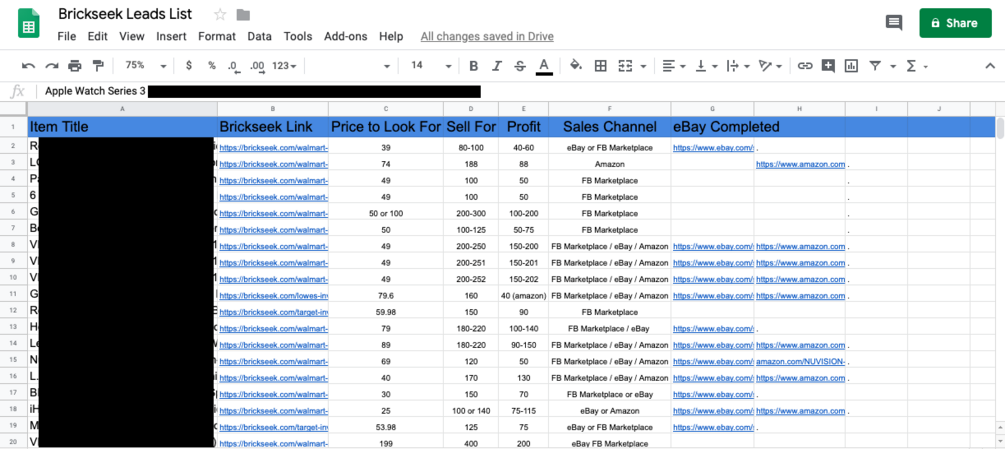This screenshot has height=449, width=1005.
Task: Click the merge cells icon
Action: tap(625, 65)
